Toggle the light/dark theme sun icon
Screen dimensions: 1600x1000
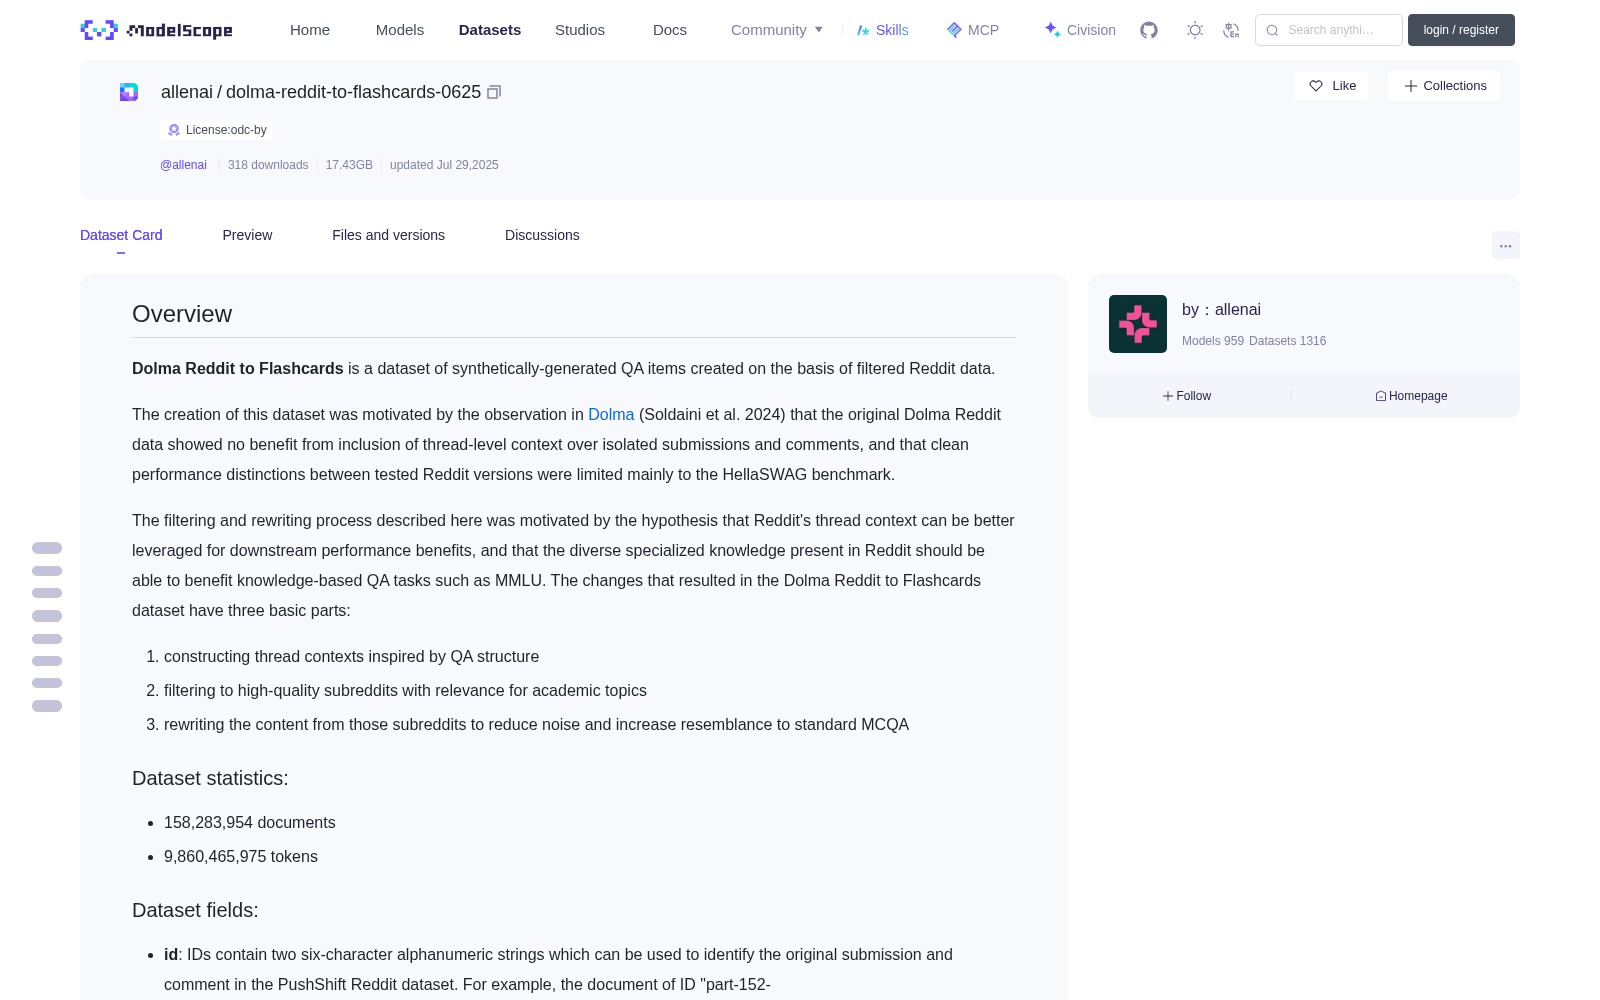pyautogui.click(x=1195, y=30)
